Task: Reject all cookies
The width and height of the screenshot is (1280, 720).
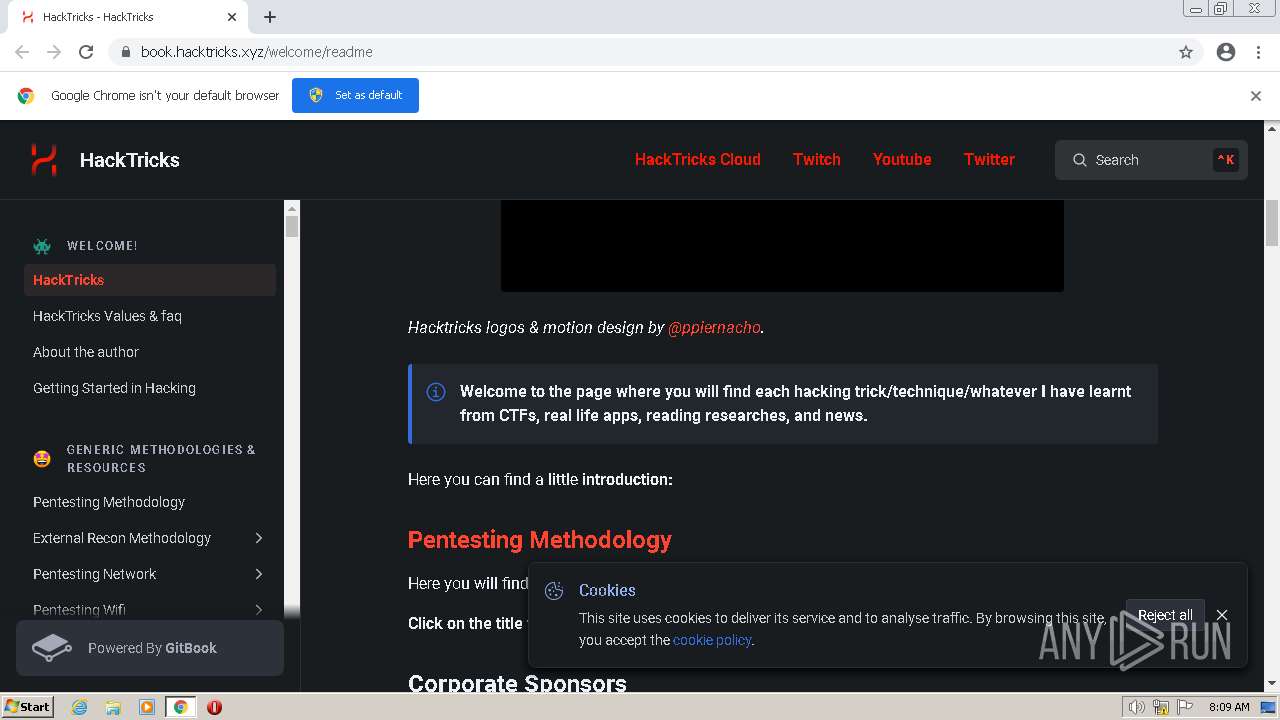Action: (1165, 615)
